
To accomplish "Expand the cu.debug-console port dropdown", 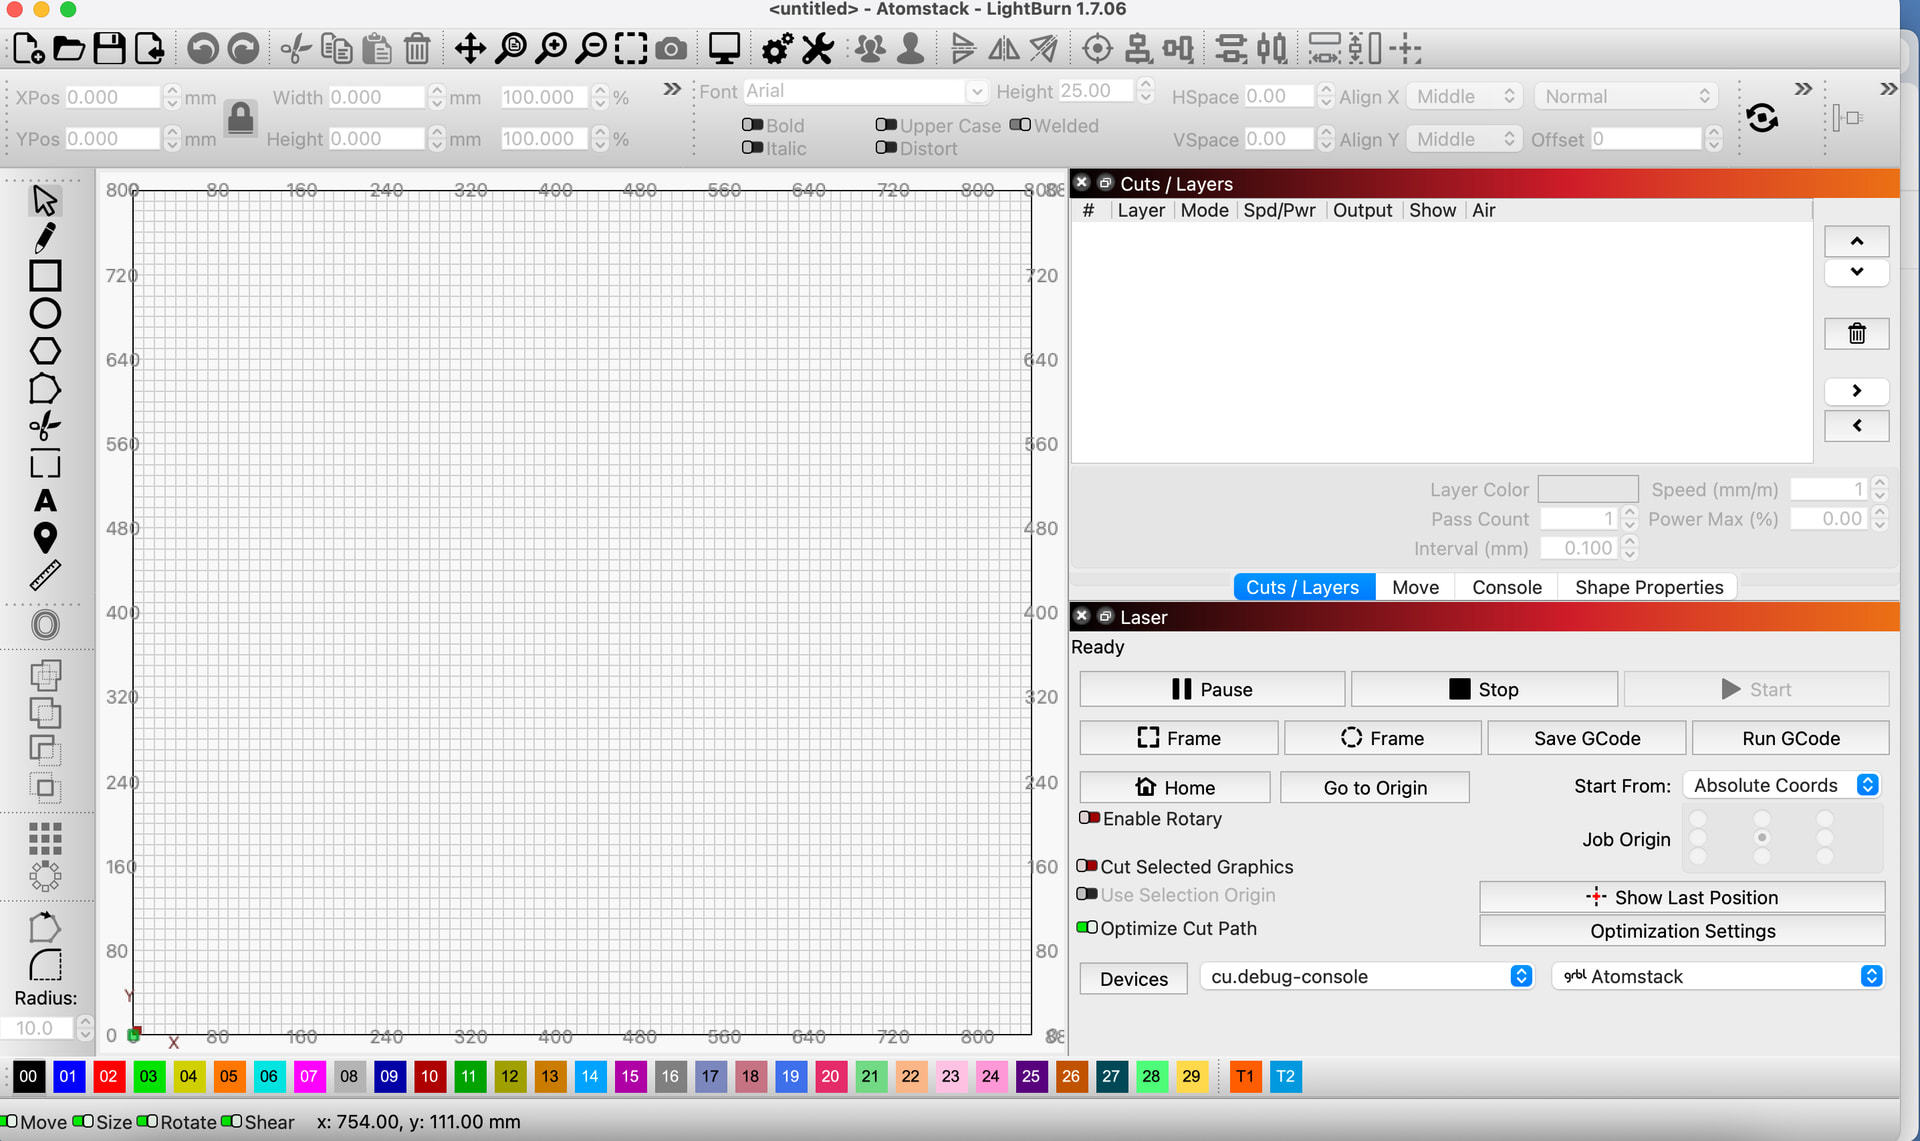I will coord(1366,976).
